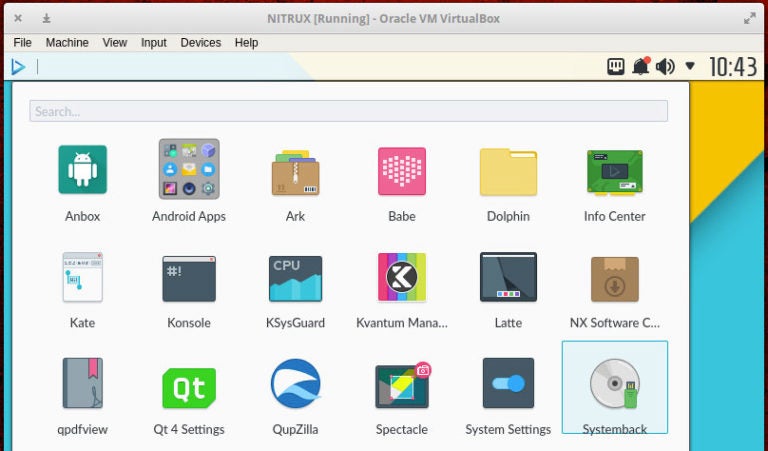
Task: Open Kvantum Manager
Action: (402, 277)
